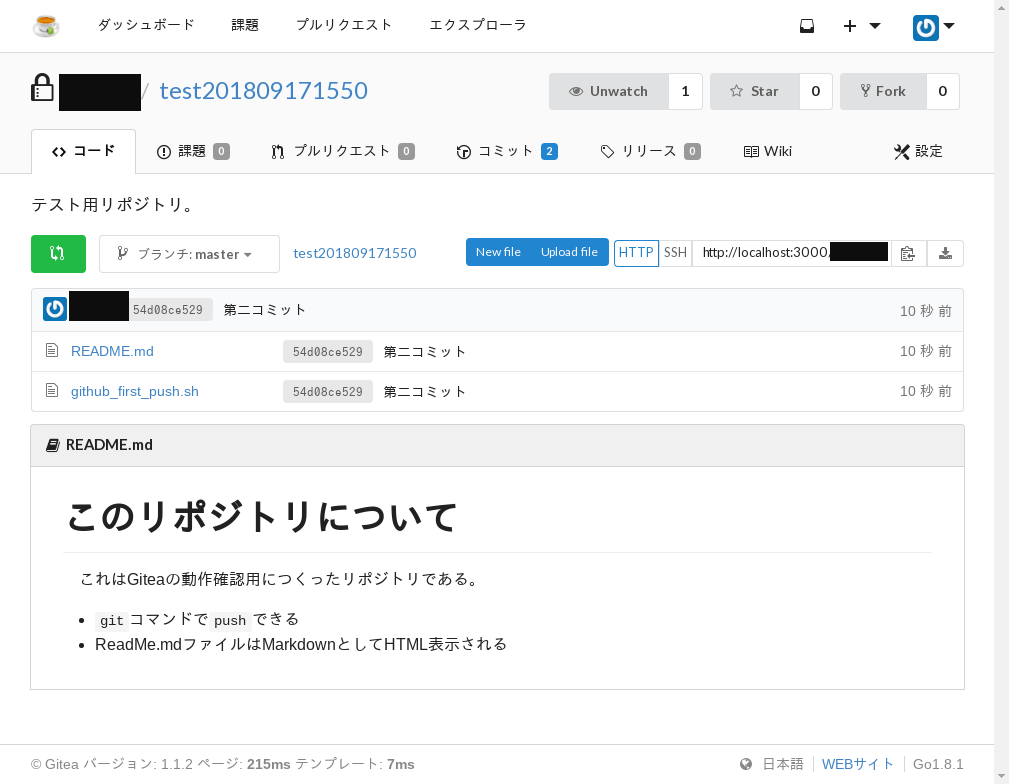Open commit hash in the github_first_push.sh row

(x=328, y=391)
